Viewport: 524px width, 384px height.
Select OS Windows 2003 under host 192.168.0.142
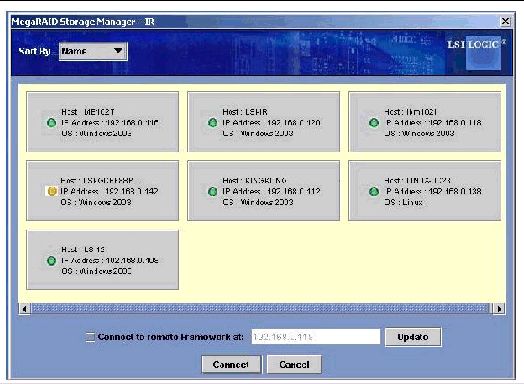(x=96, y=202)
